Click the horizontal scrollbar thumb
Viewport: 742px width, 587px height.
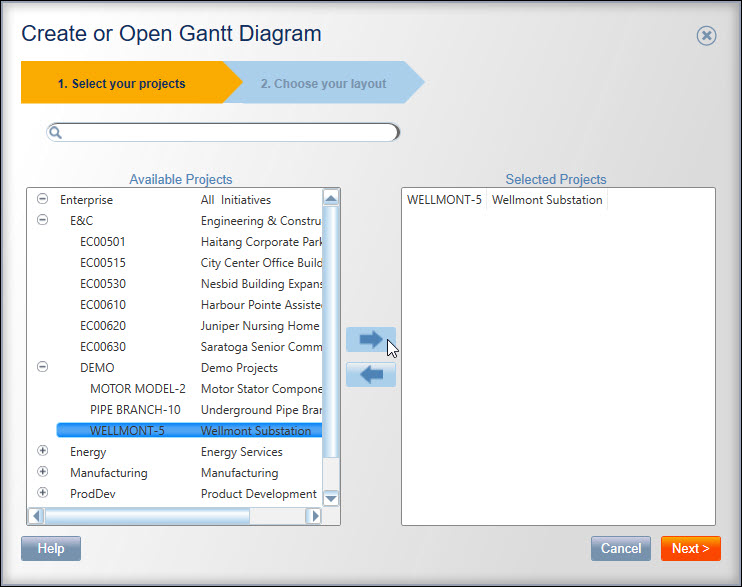pyautogui.click(x=147, y=516)
